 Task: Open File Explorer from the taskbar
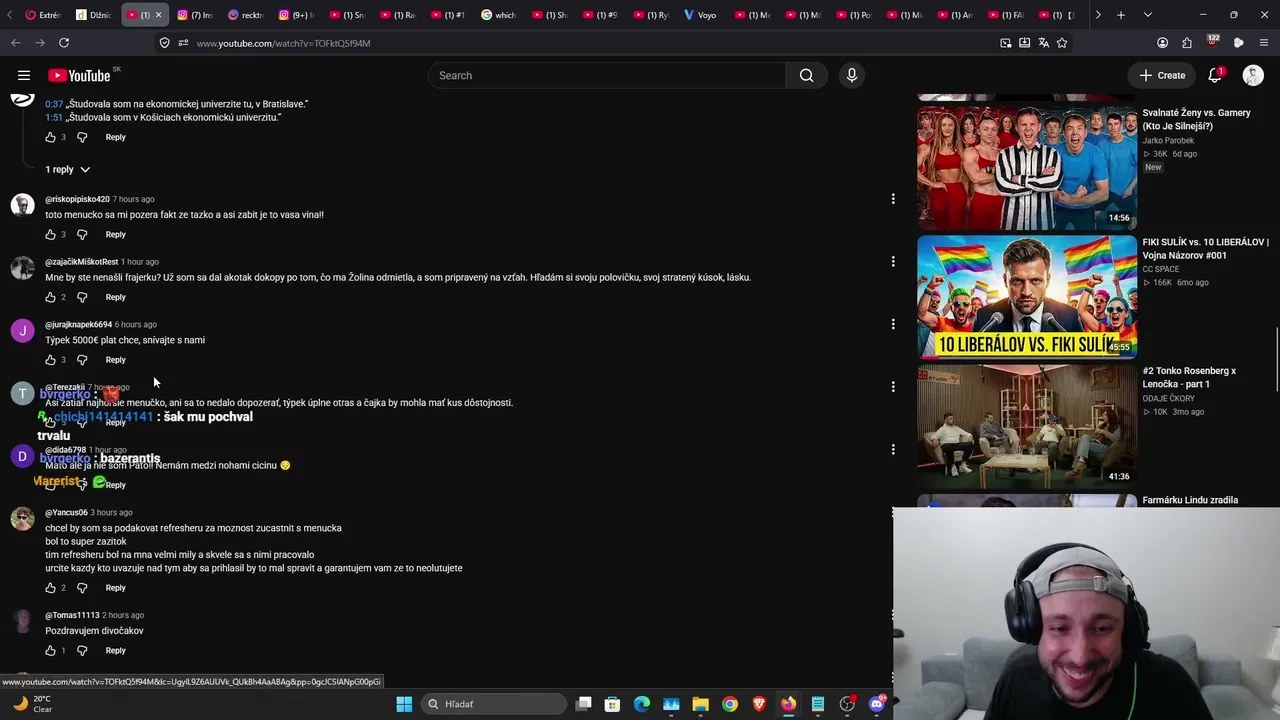(x=700, y=704)
